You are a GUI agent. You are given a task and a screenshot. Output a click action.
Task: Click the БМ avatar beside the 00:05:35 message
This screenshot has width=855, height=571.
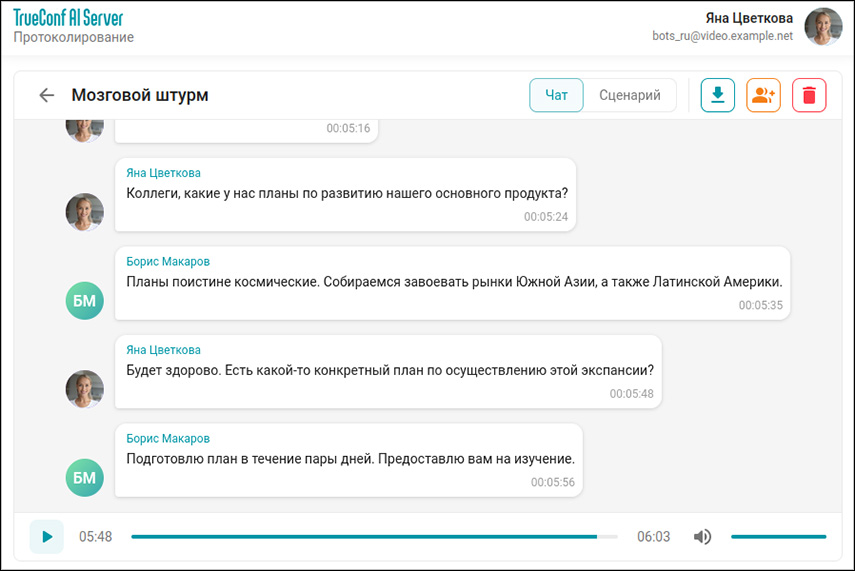click(85, 301)
